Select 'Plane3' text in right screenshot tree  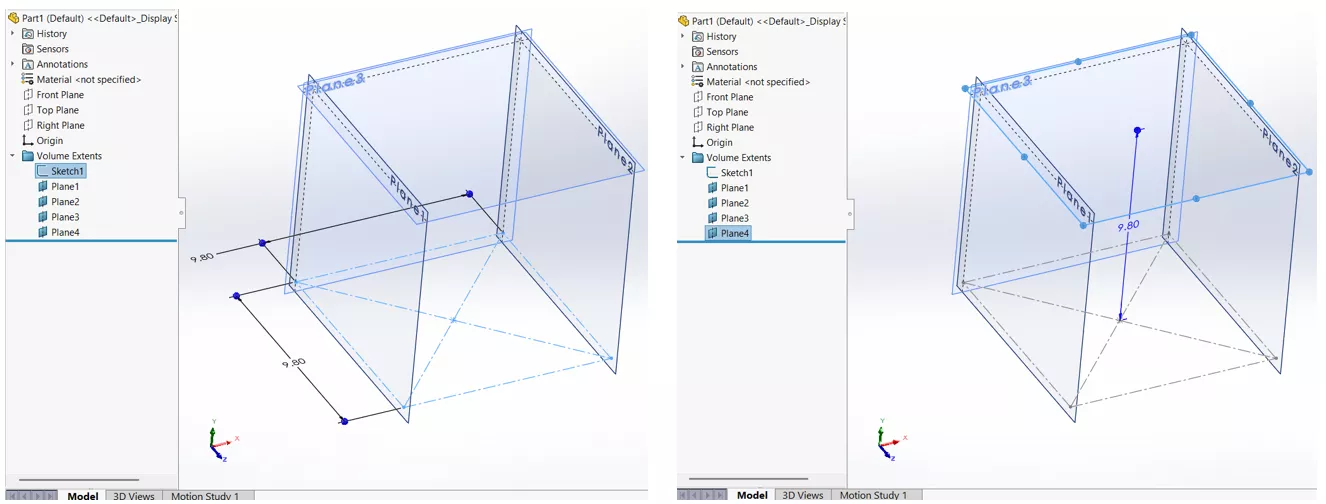pyautogui.click(x=736, y=218)
